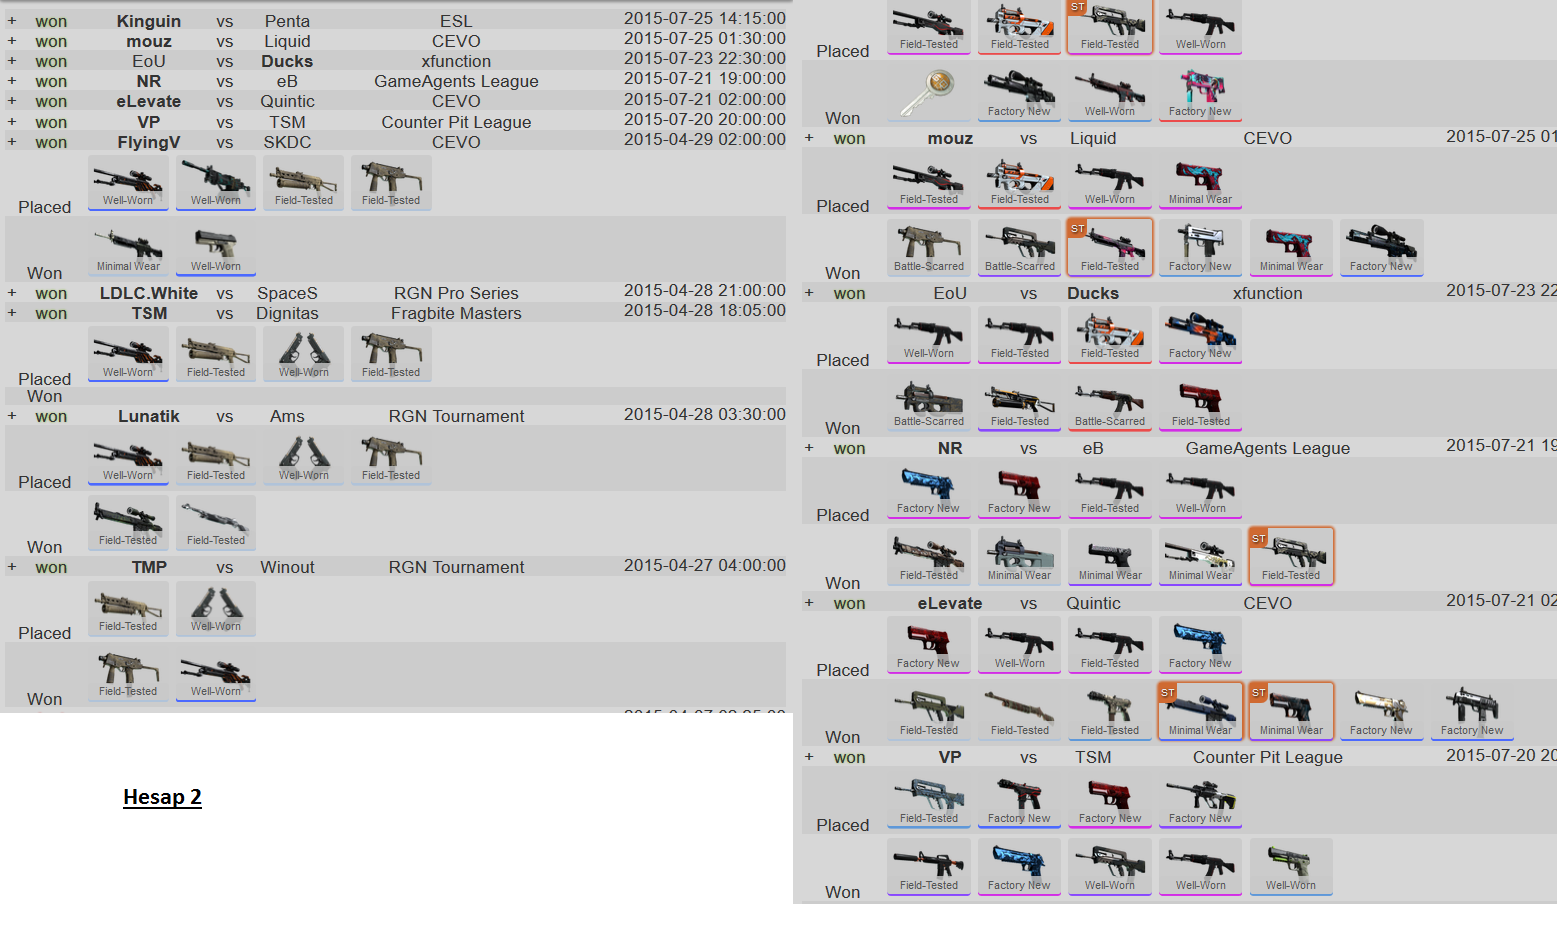The width and height of the screenshot is (1557, 939).
Task: Click the date 2015-07-25 14:15:00
Action: pos(705,18)
